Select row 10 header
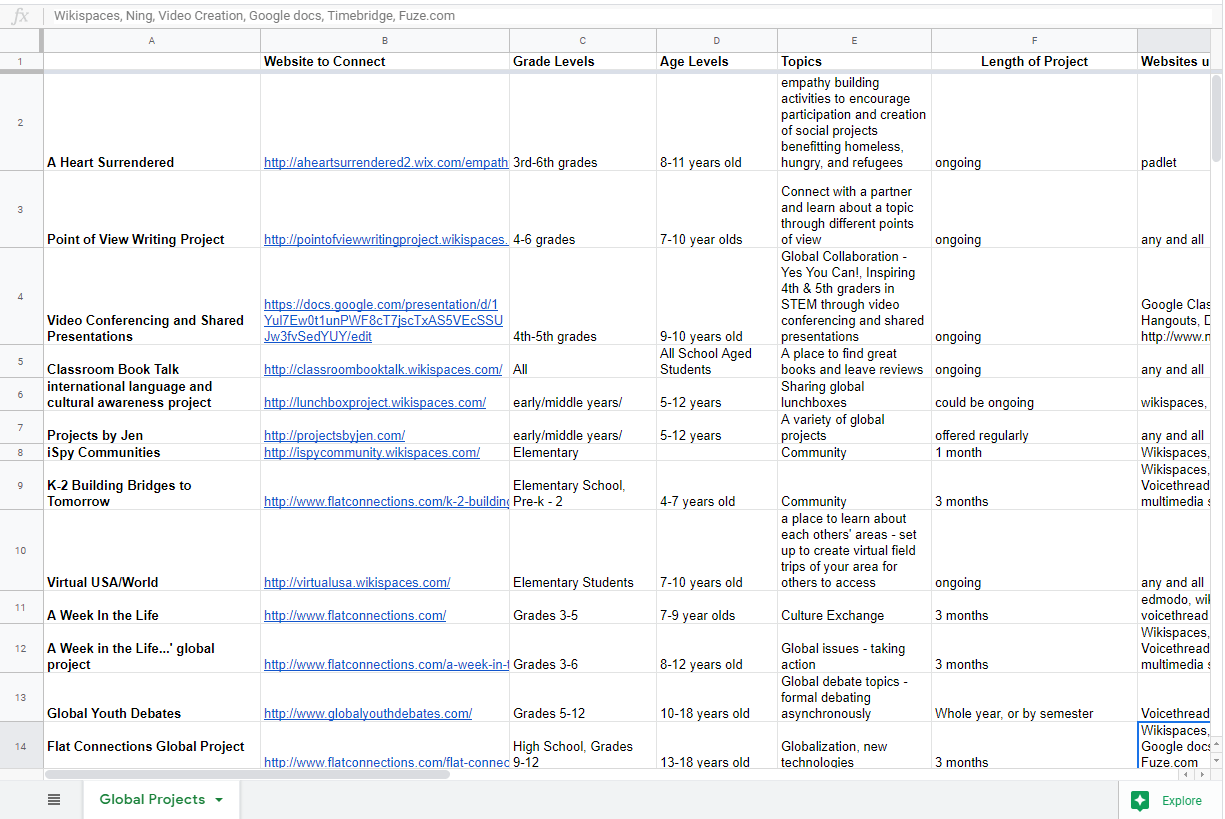The width and height of the screenshot is (1225, 819). tap(21, 550)
